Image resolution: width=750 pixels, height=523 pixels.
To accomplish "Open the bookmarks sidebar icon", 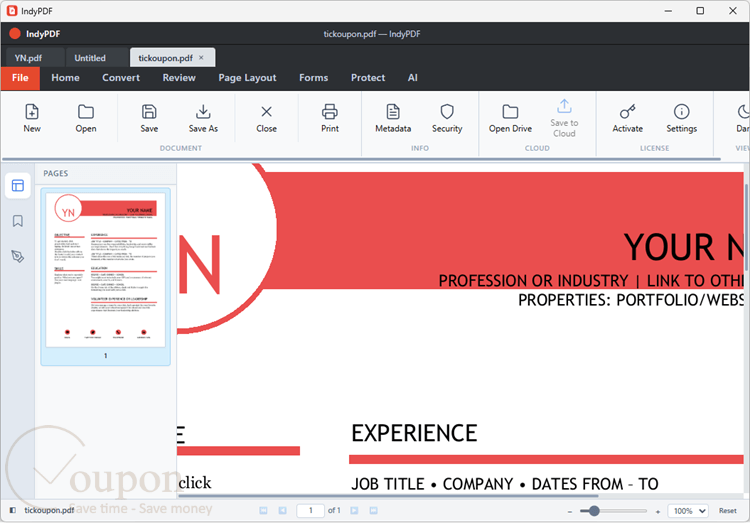I will 18,221.
